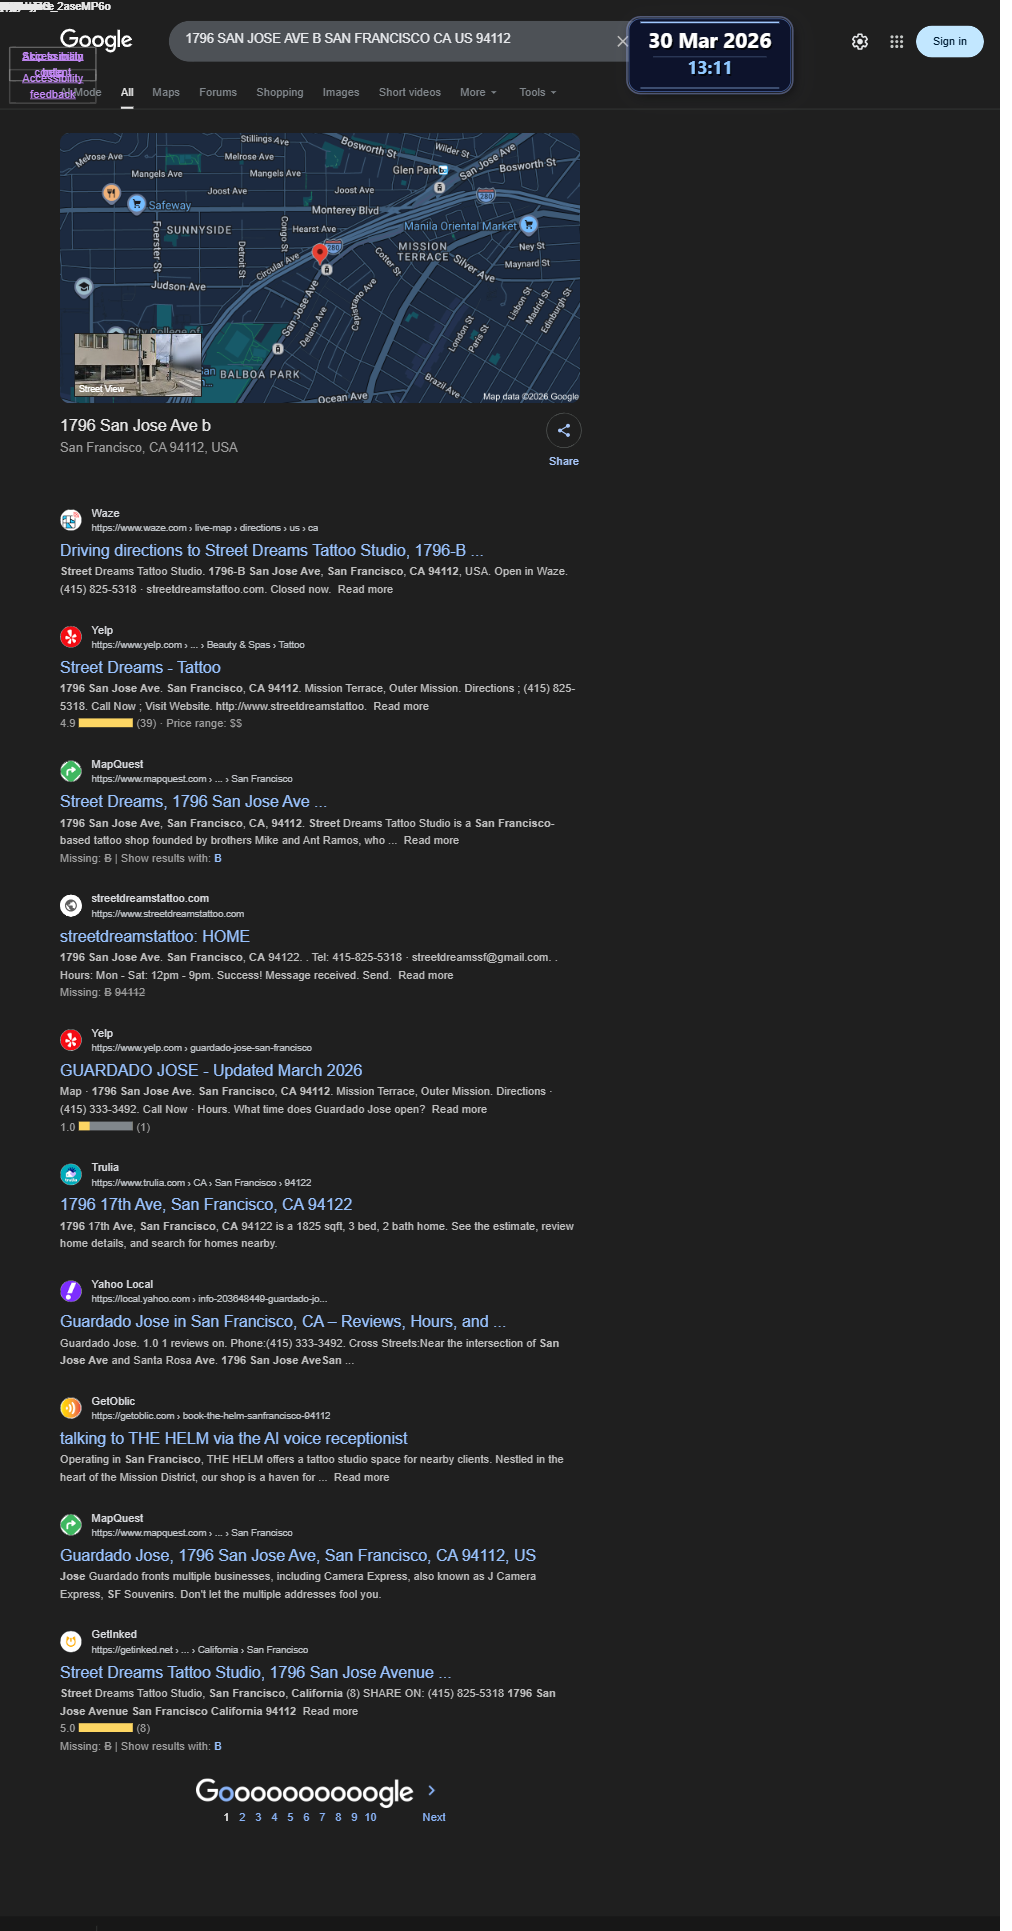Click the Sign in button
Image resolution: width=1012 pixels, height=1931 pixels.
[x=950, y=41]
